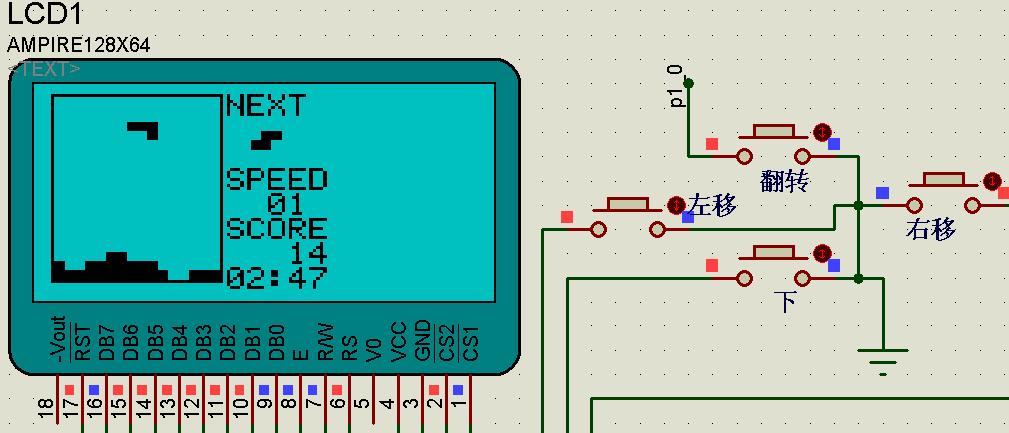Image resolution: width=1009 pixels, height=433 pixels.
Task: Click the red logic-state square on pin 2
Action: pos(434,389)
